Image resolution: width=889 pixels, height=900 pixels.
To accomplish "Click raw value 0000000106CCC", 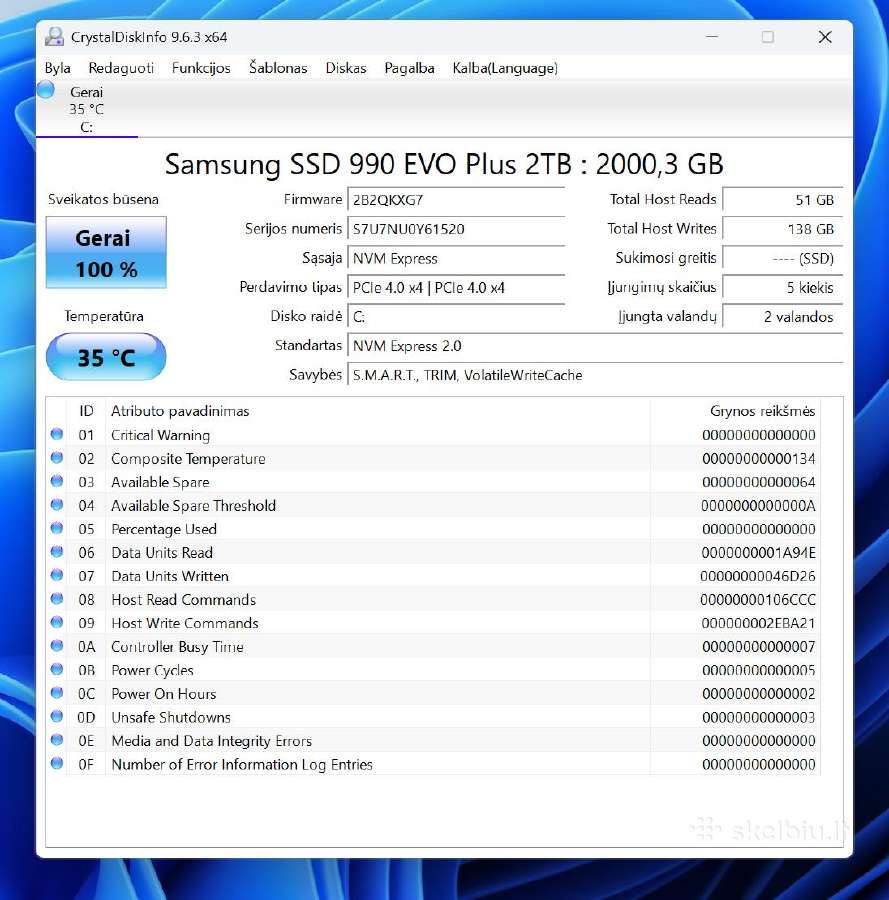I will click(758, 600).
